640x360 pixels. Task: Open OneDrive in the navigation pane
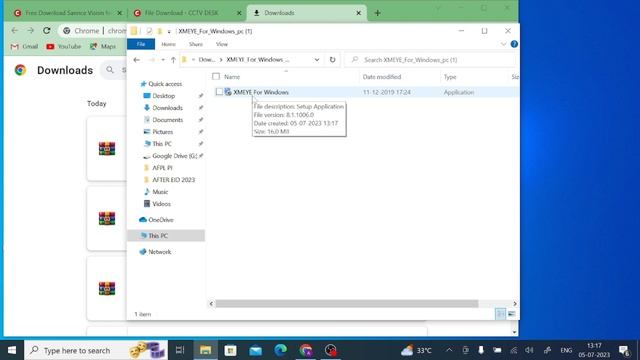[160, 220]
